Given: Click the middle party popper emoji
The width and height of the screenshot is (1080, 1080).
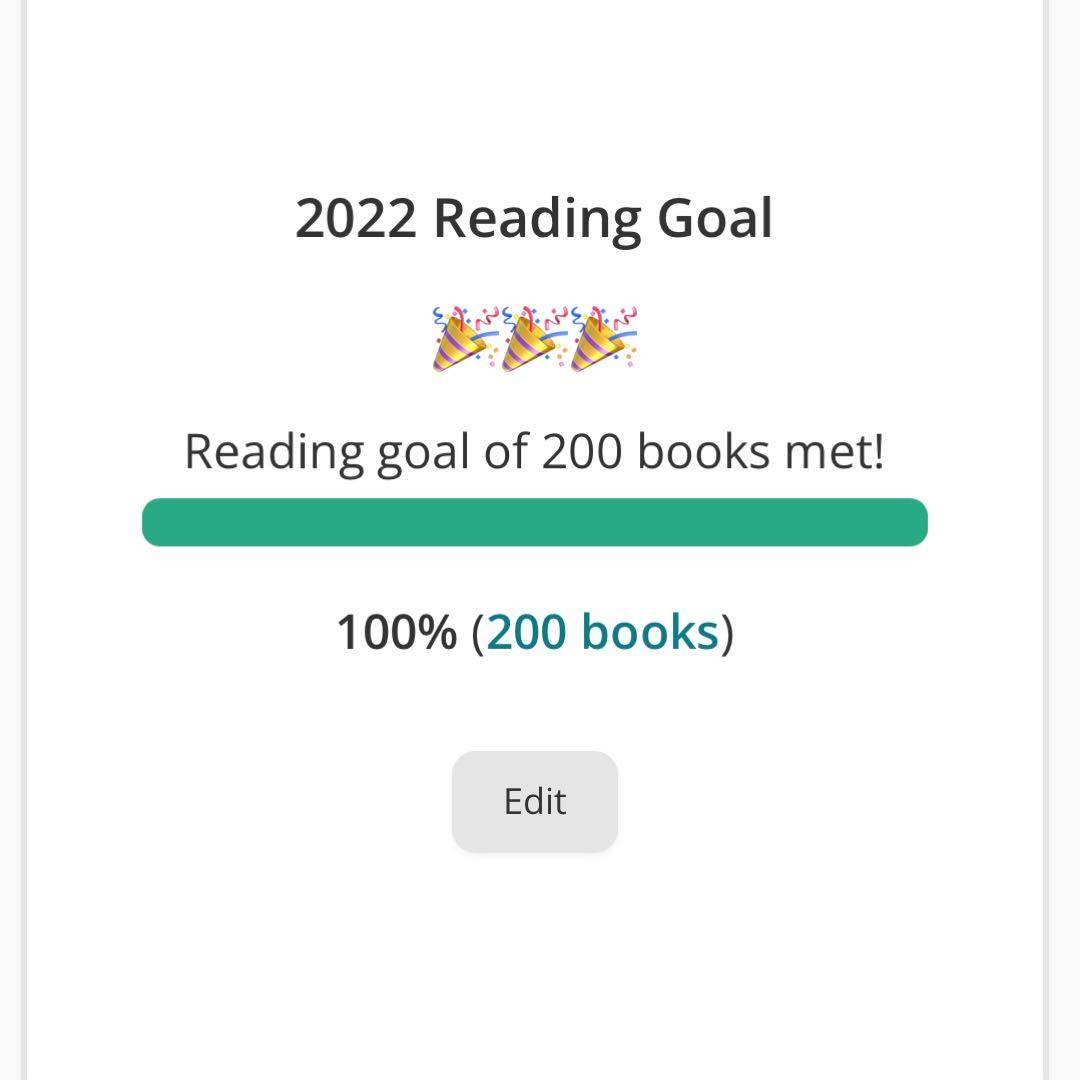Looking at the screenshot, I should click(x=534, y=340).
